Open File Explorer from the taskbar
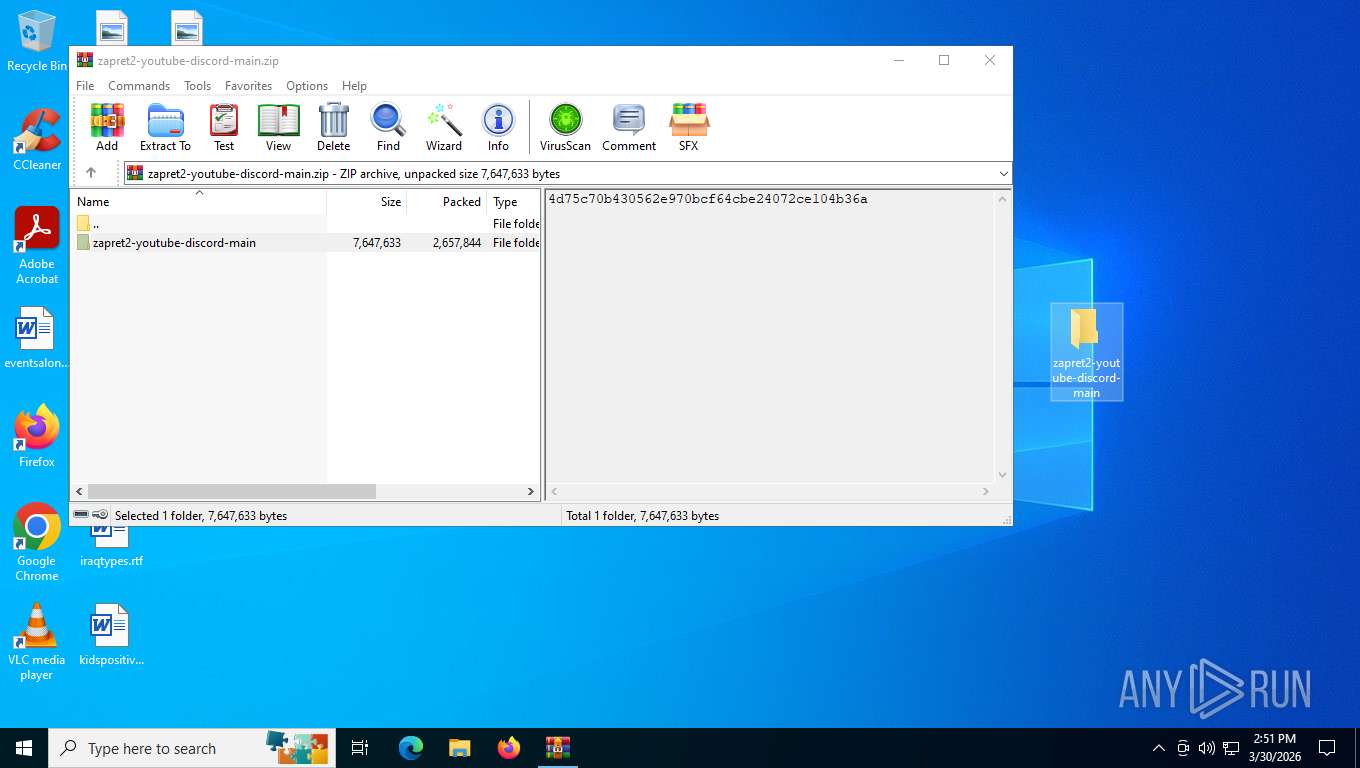 [460, 748]
